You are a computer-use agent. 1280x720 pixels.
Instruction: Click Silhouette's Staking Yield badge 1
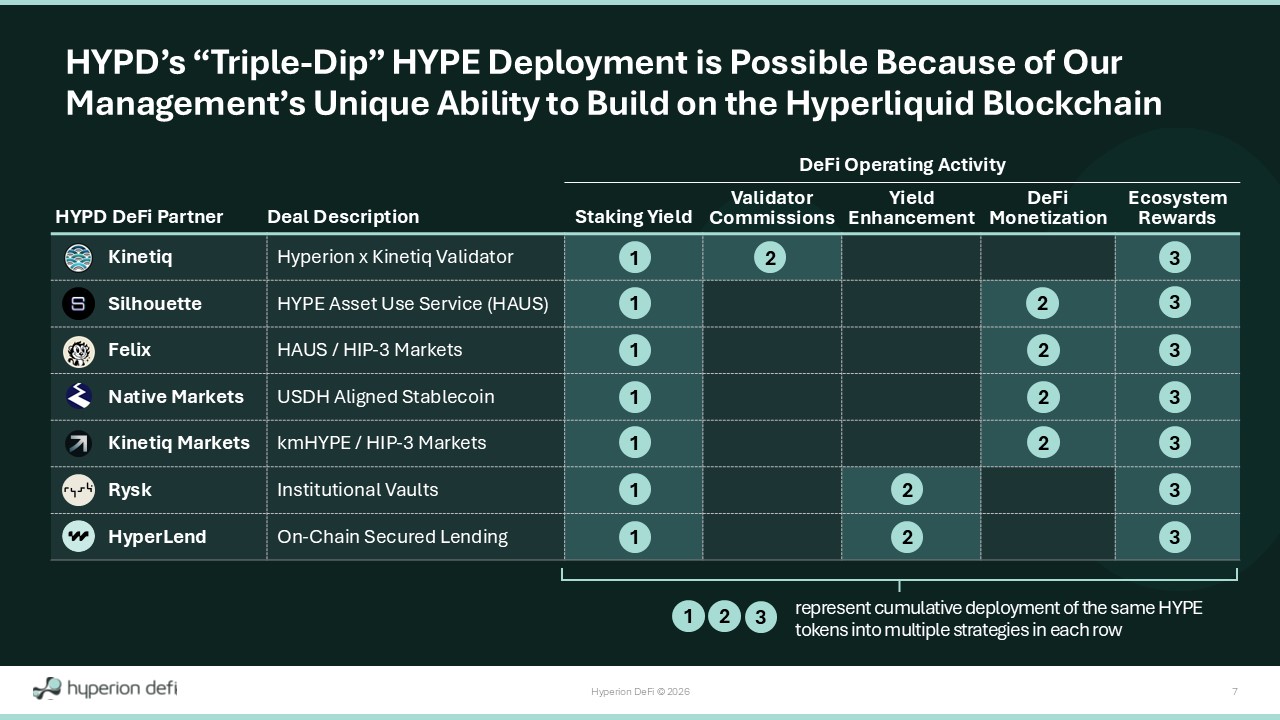coord(634,303)
